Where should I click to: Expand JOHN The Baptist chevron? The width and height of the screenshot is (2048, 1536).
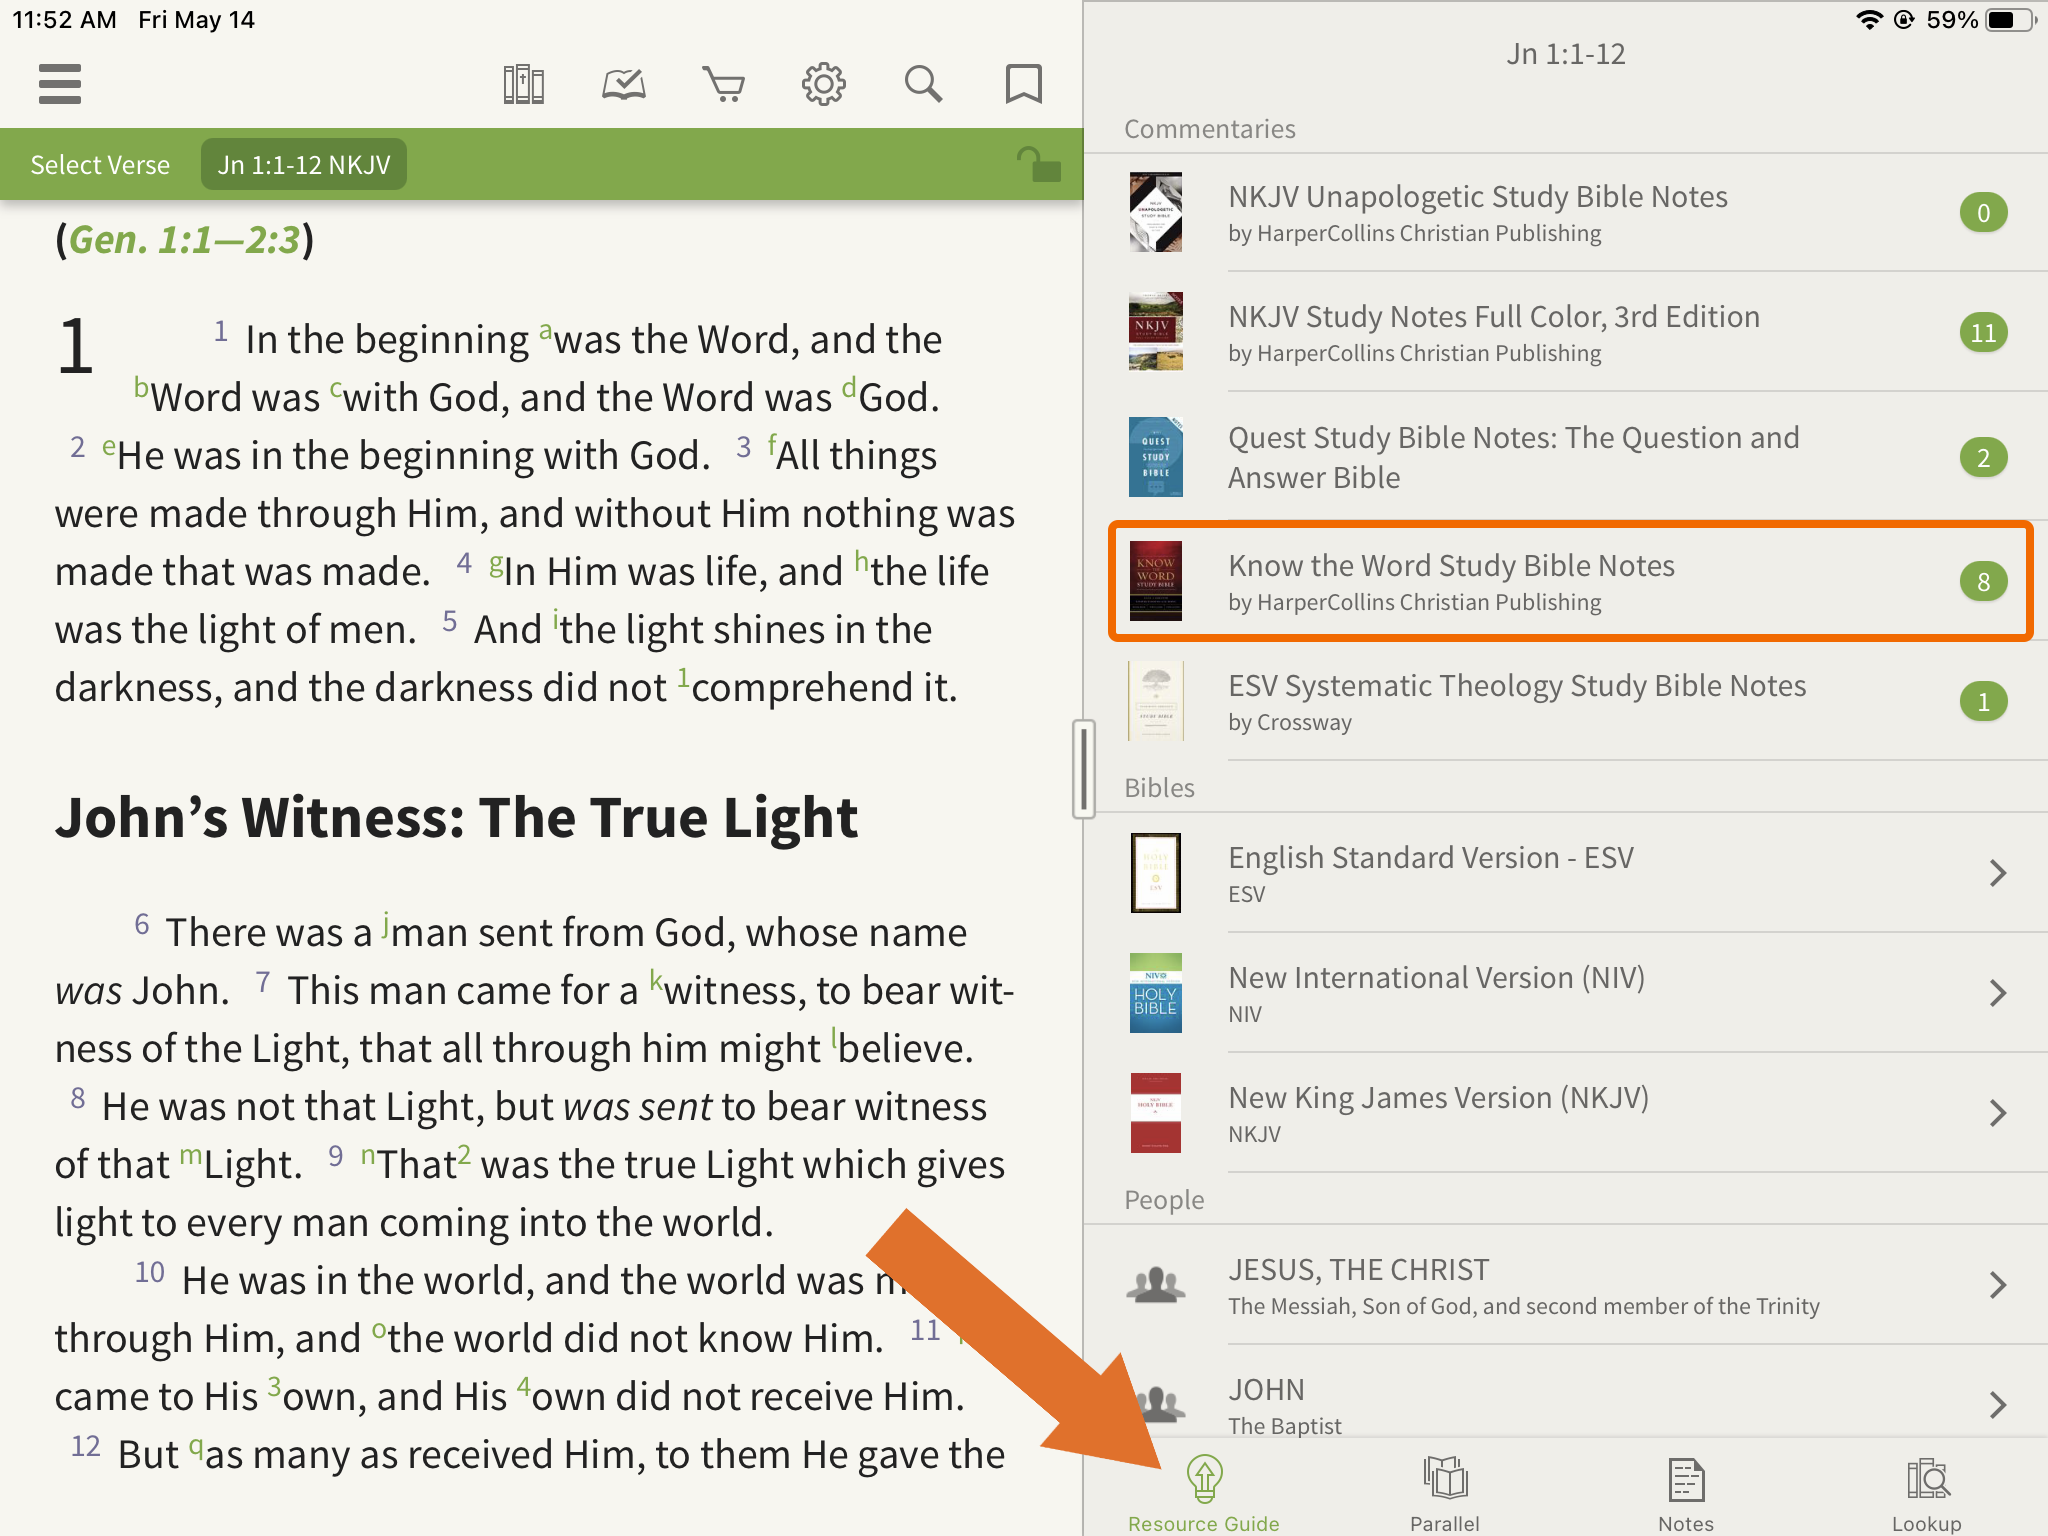coord(1997,1405)
